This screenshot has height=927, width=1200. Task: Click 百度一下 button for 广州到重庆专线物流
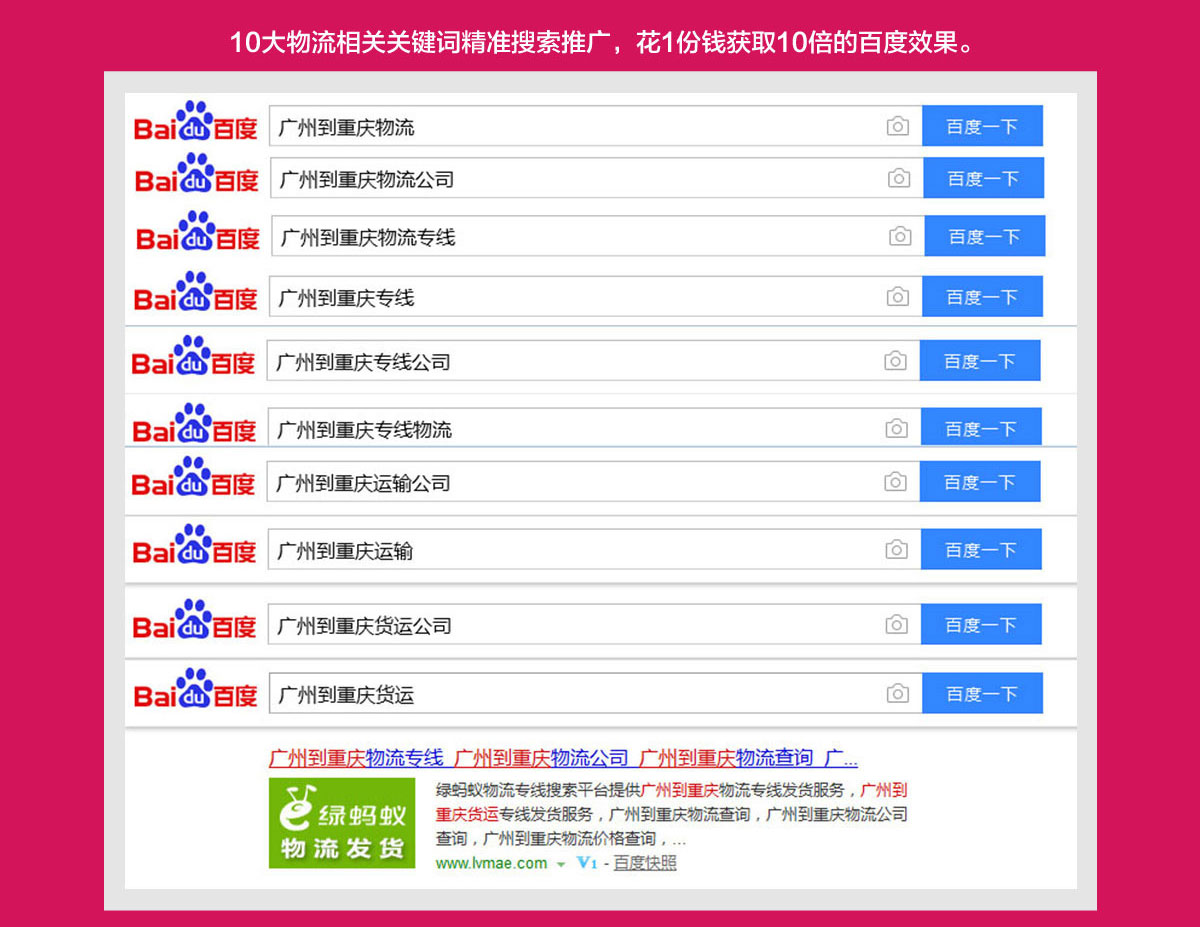pos(981,428)
